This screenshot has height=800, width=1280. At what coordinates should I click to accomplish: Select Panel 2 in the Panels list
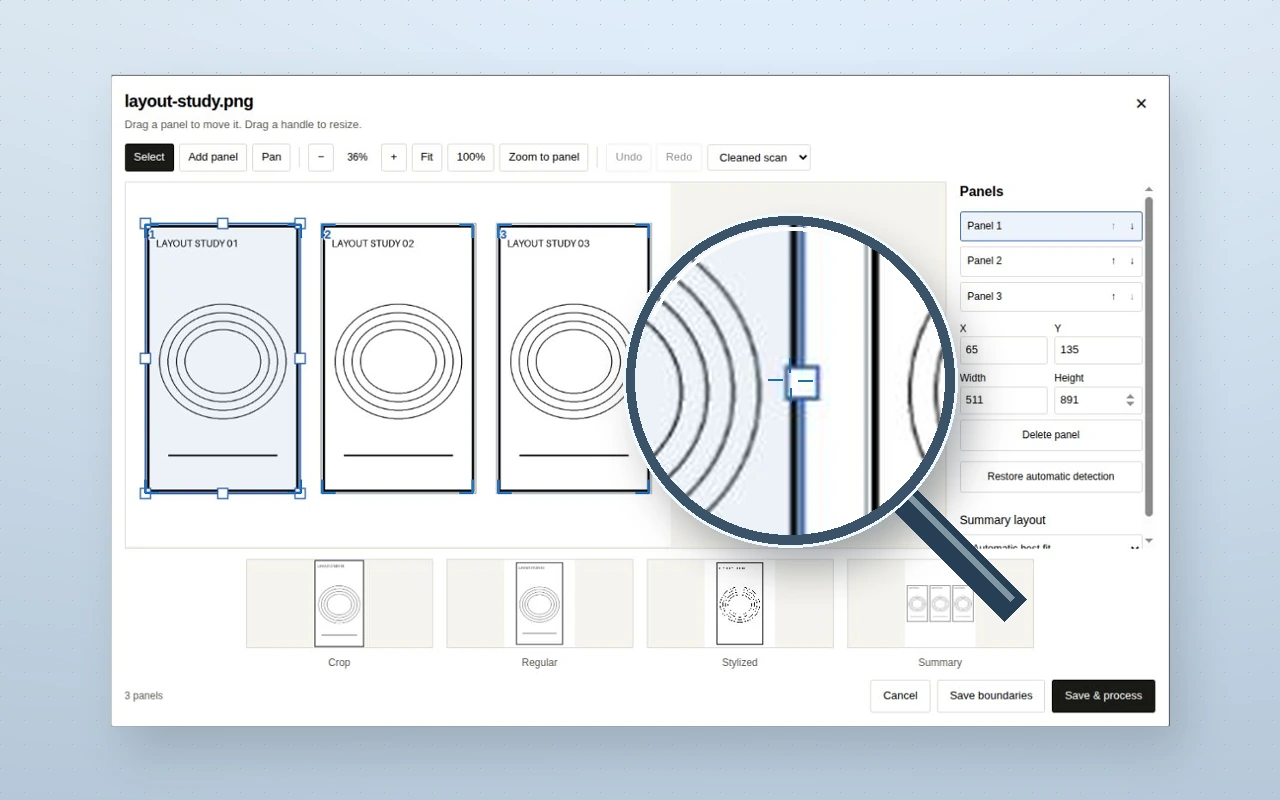click(x=1051, y=261)
